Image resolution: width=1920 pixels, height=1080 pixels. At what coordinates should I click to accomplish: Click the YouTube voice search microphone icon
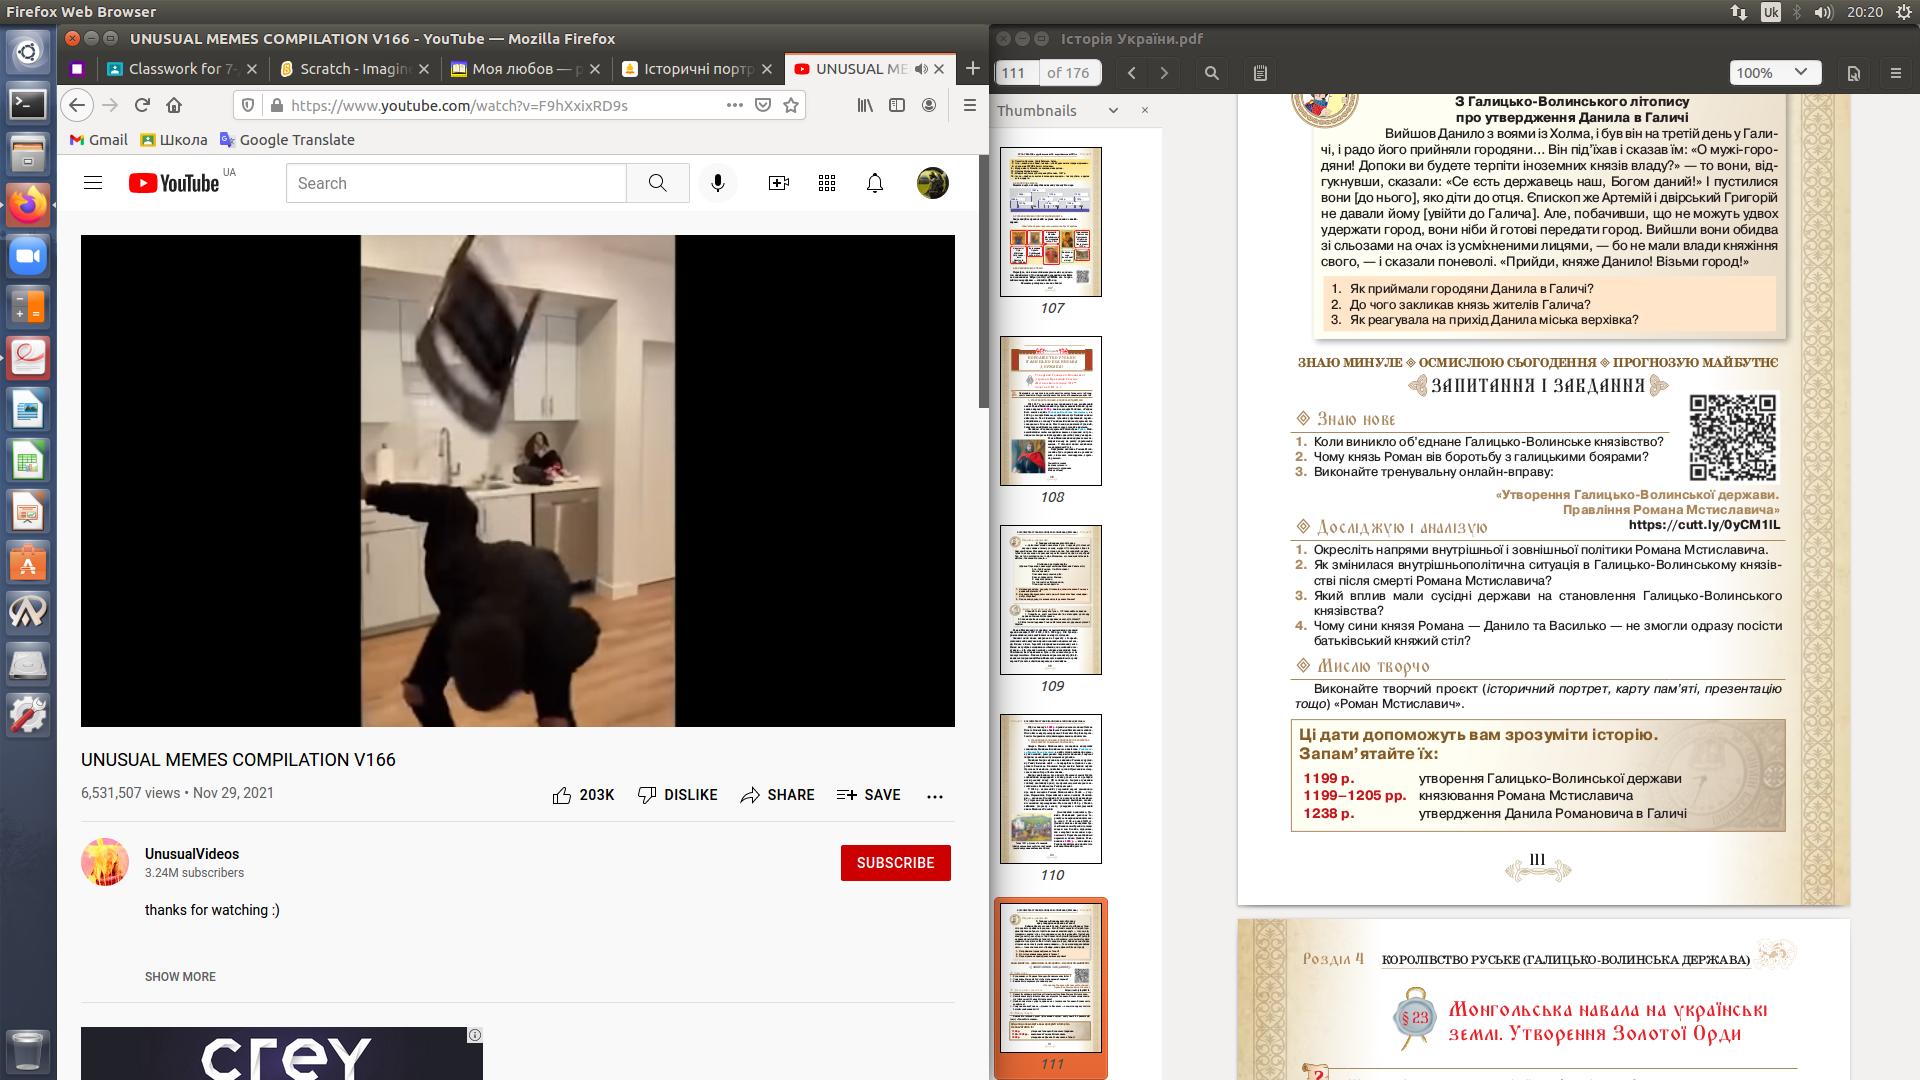717,183
